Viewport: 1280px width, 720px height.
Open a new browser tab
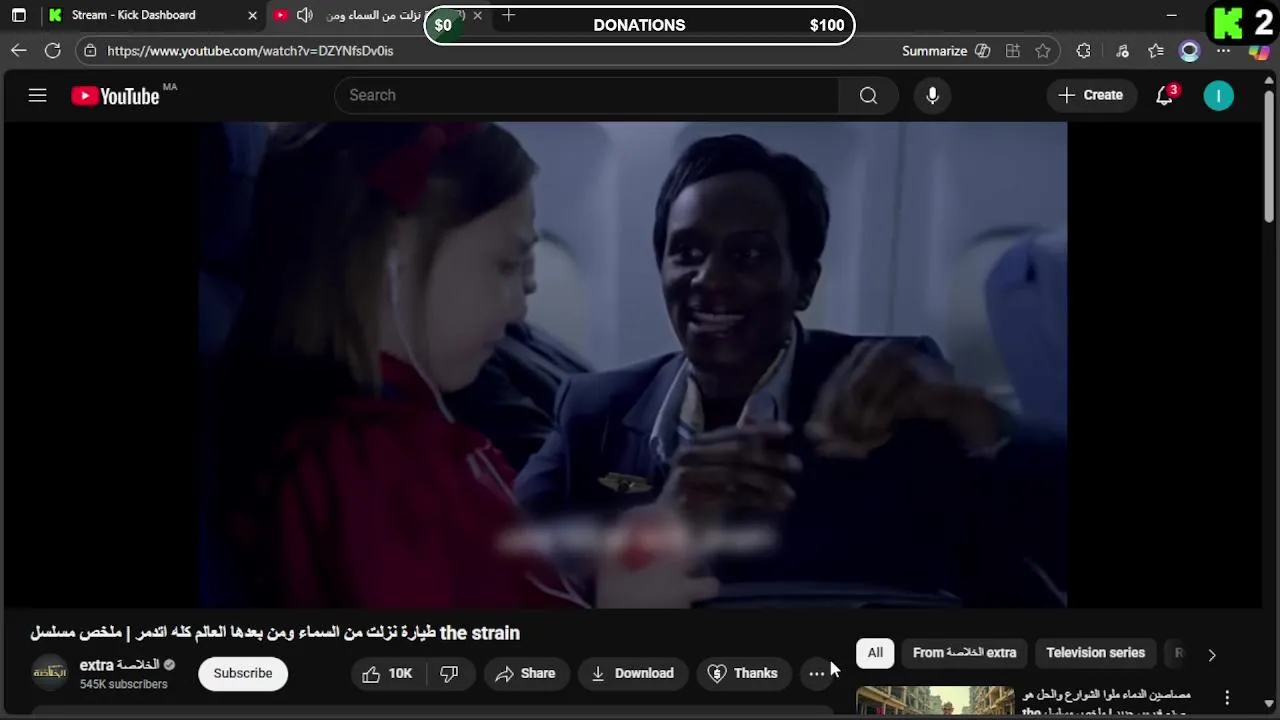[x=508, y=15]
